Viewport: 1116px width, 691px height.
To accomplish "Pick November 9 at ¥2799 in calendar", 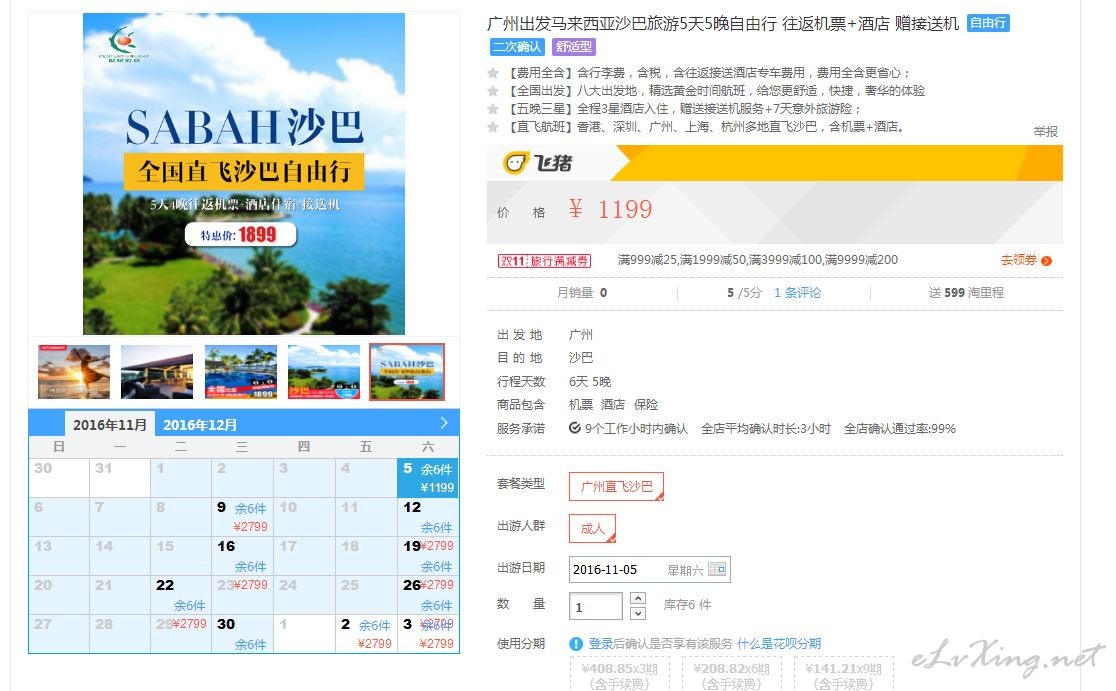I will pos(243,517).
